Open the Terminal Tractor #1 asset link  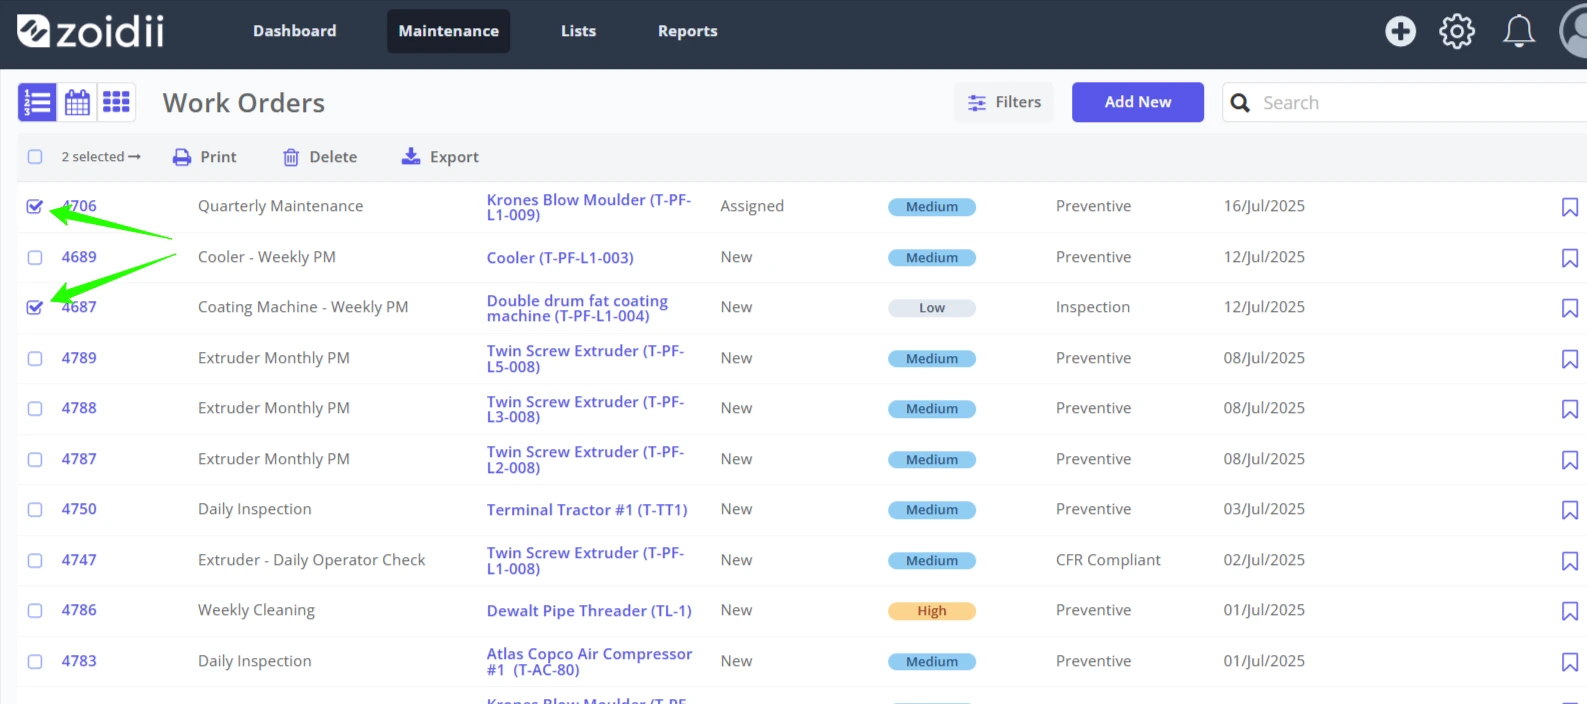(x=587, y=510)
